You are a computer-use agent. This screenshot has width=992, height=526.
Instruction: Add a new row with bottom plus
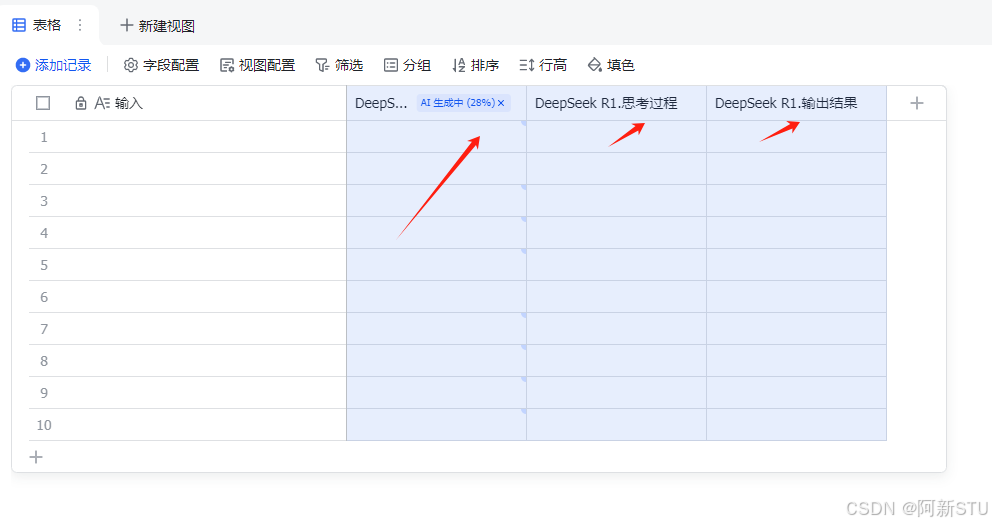click(36, 457)
